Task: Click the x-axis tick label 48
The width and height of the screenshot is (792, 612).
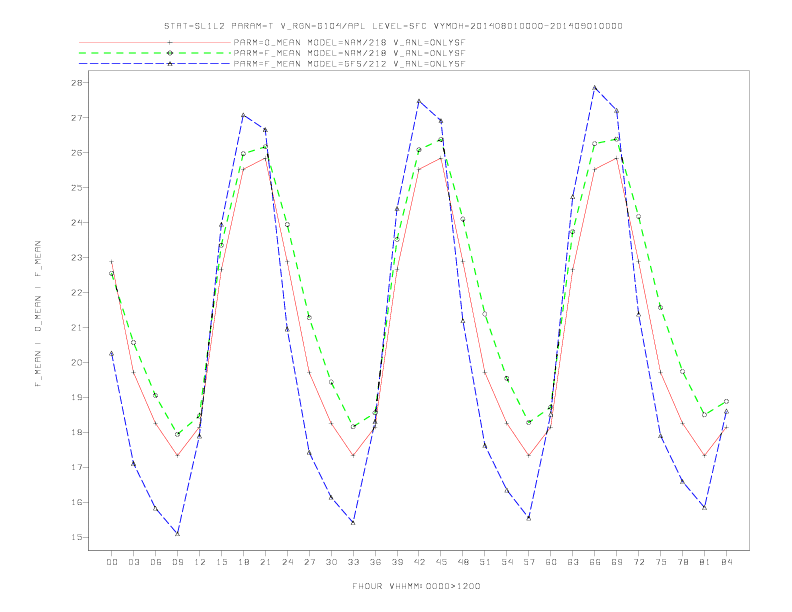Action: 463,562
